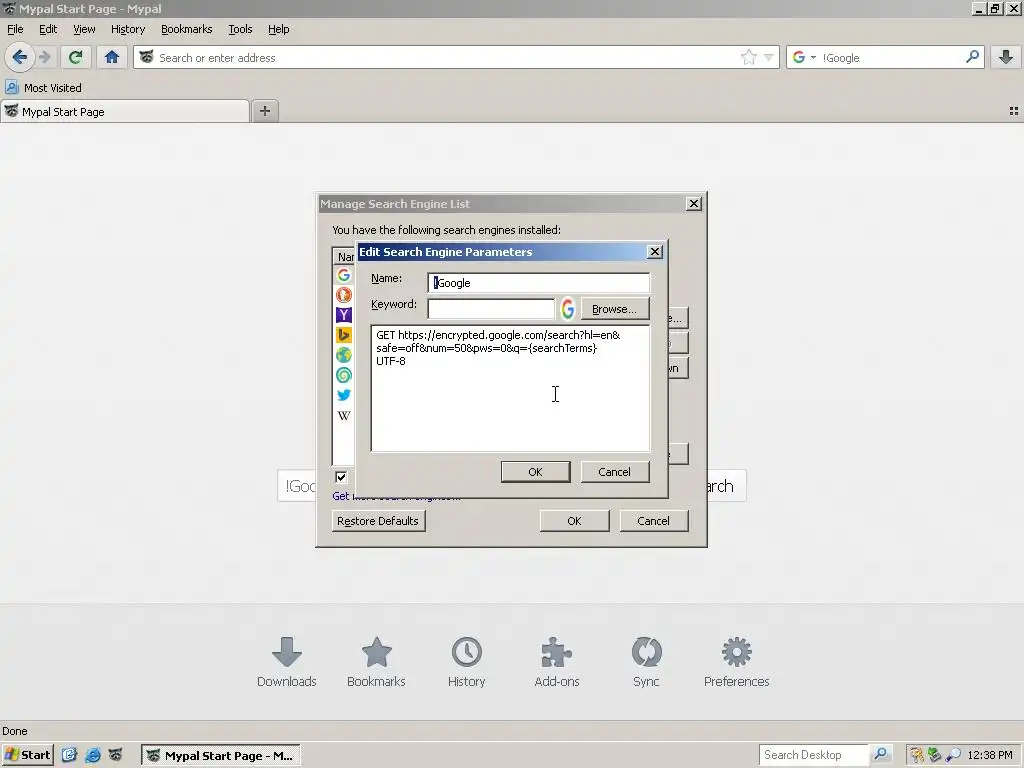Launch the Internet Explorer quick launch icon

(93, 755)
